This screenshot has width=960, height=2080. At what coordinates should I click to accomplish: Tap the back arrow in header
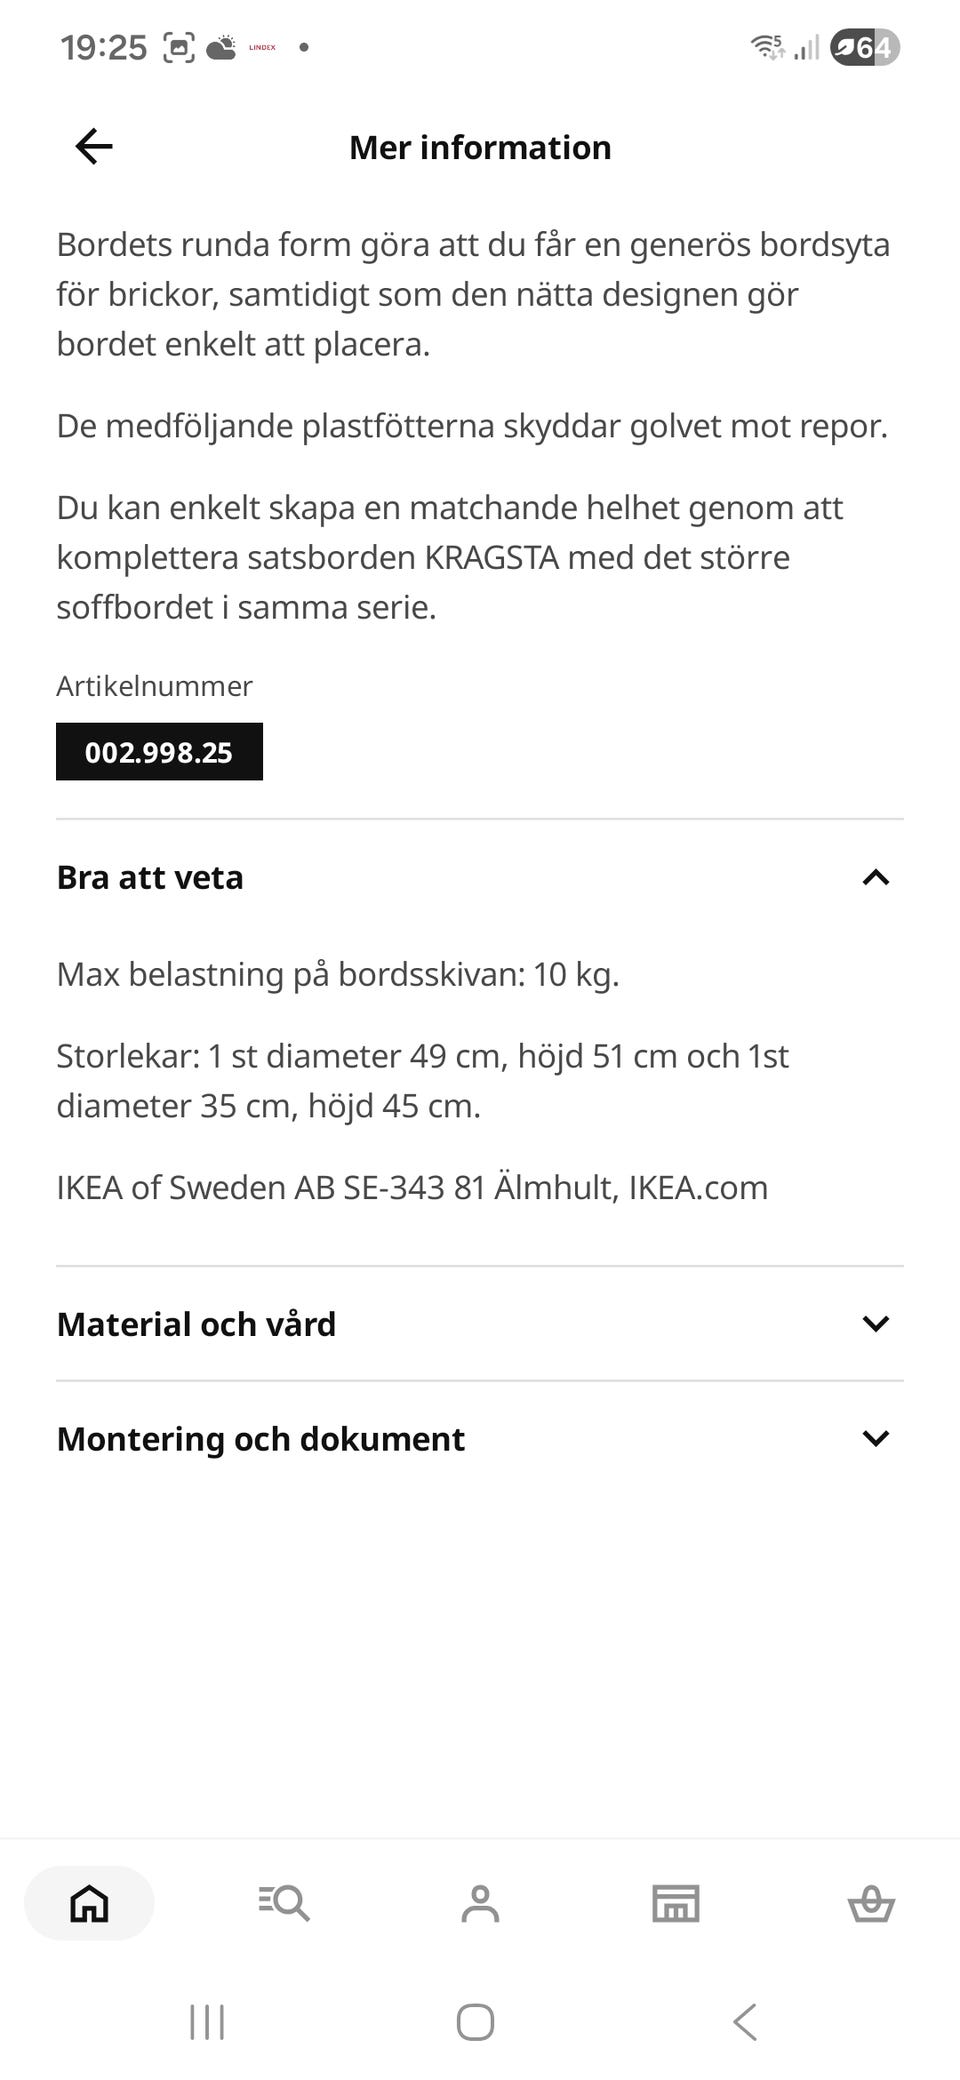pyautogui.click(x=94, y=147)
